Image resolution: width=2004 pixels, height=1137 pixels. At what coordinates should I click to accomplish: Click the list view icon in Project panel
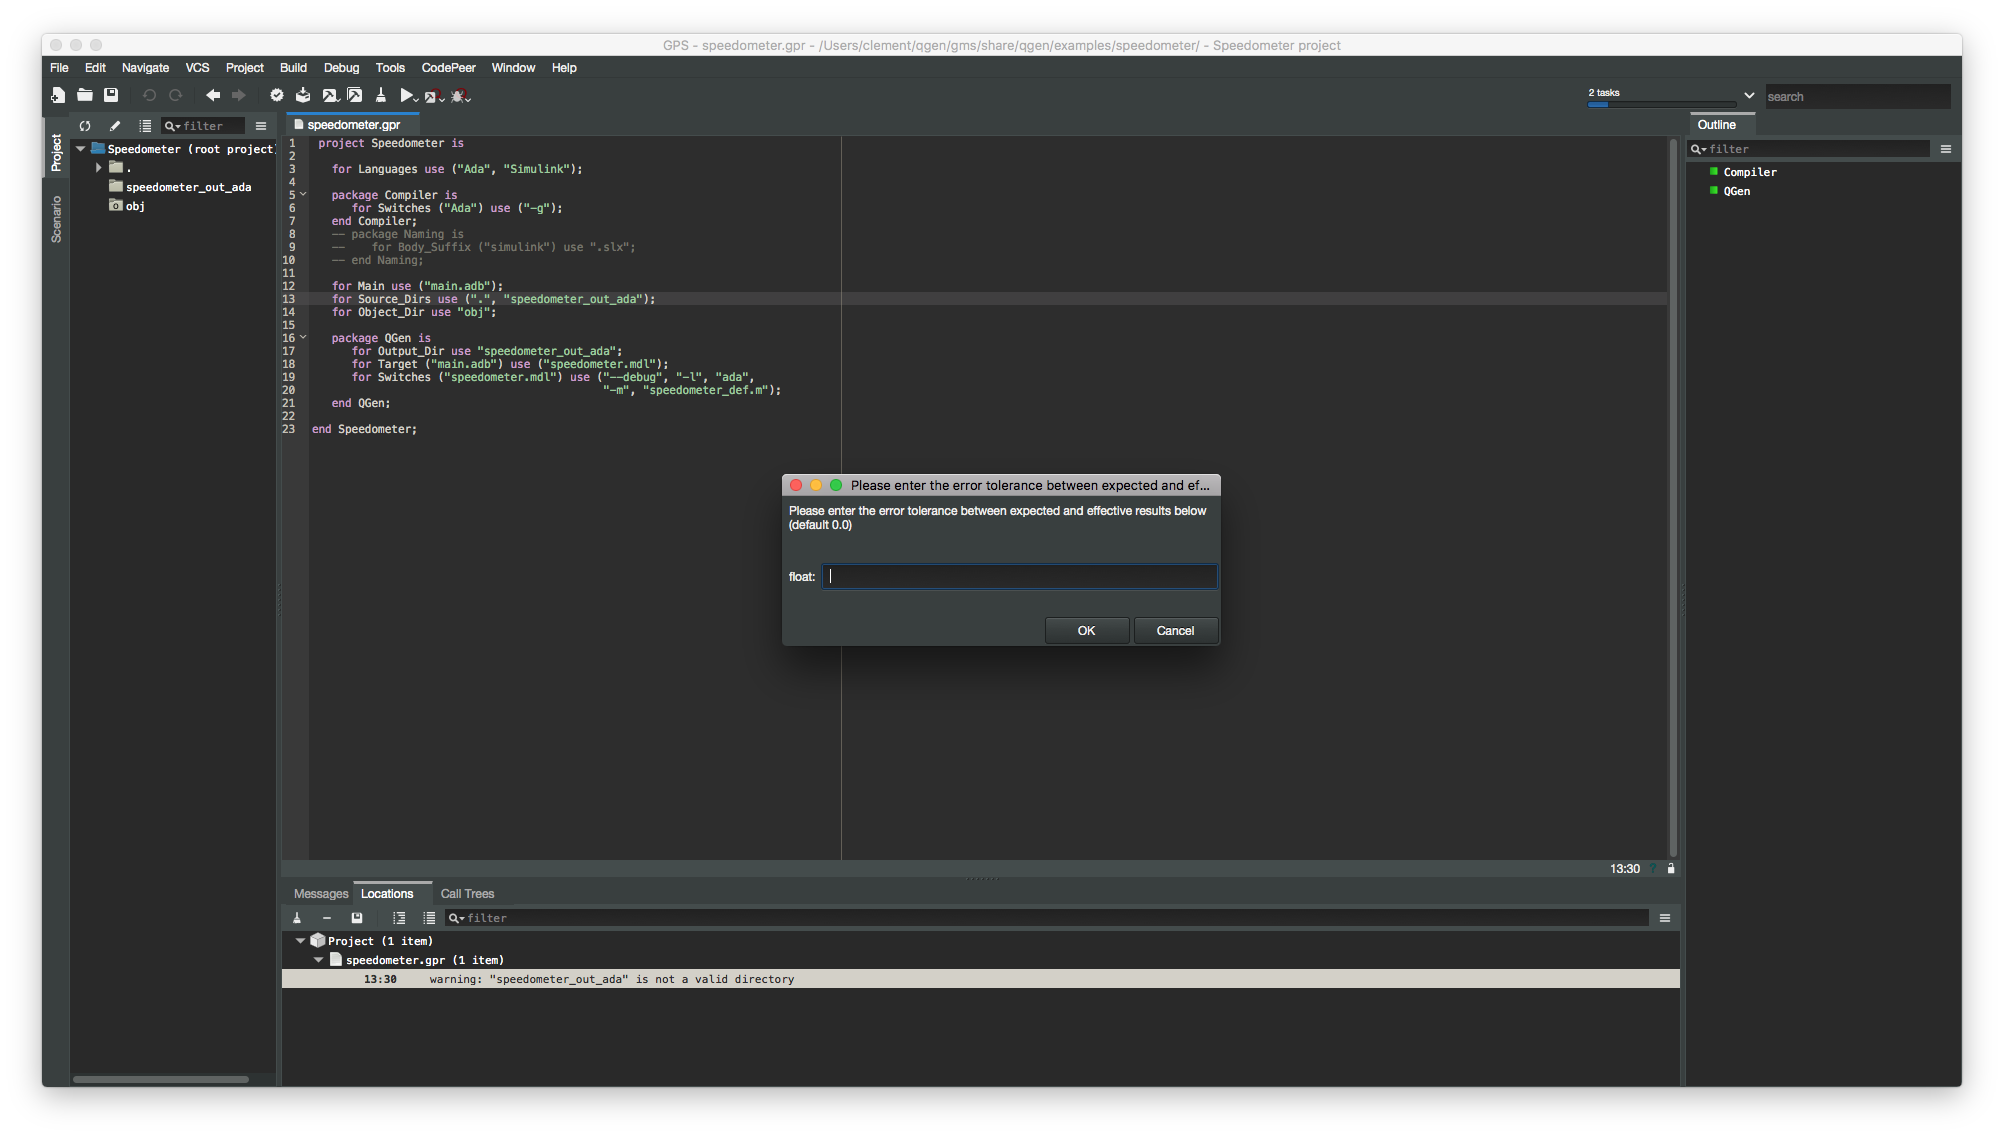point(145,126)
